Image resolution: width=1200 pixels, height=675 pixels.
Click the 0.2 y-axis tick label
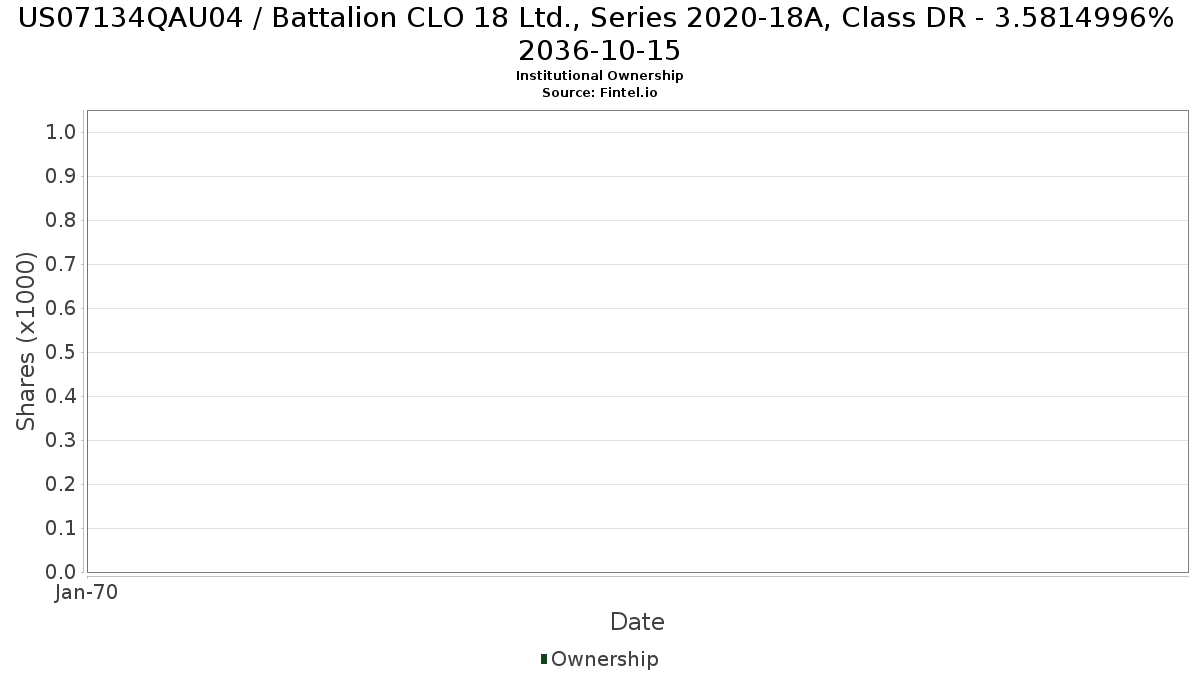tap(61, 485)
